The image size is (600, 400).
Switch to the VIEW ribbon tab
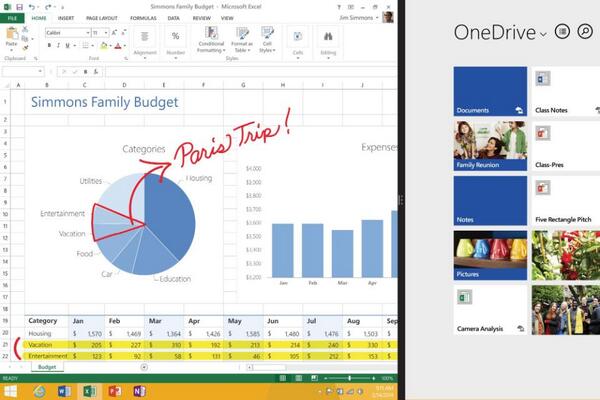click(x=227, y=18)
